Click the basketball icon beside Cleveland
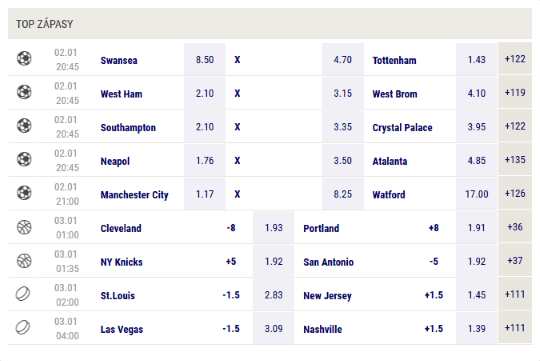This screenshot has height=361, width=540. 24,227
